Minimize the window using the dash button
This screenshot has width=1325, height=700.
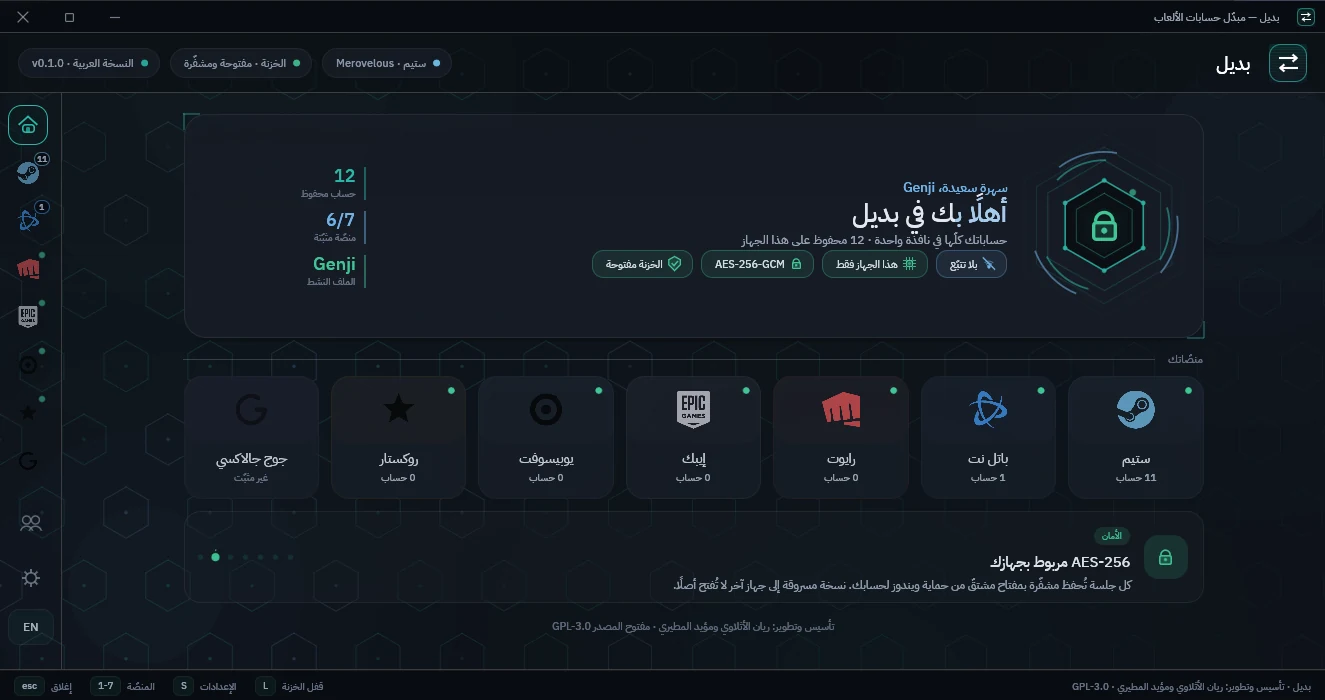click(115, 17)
